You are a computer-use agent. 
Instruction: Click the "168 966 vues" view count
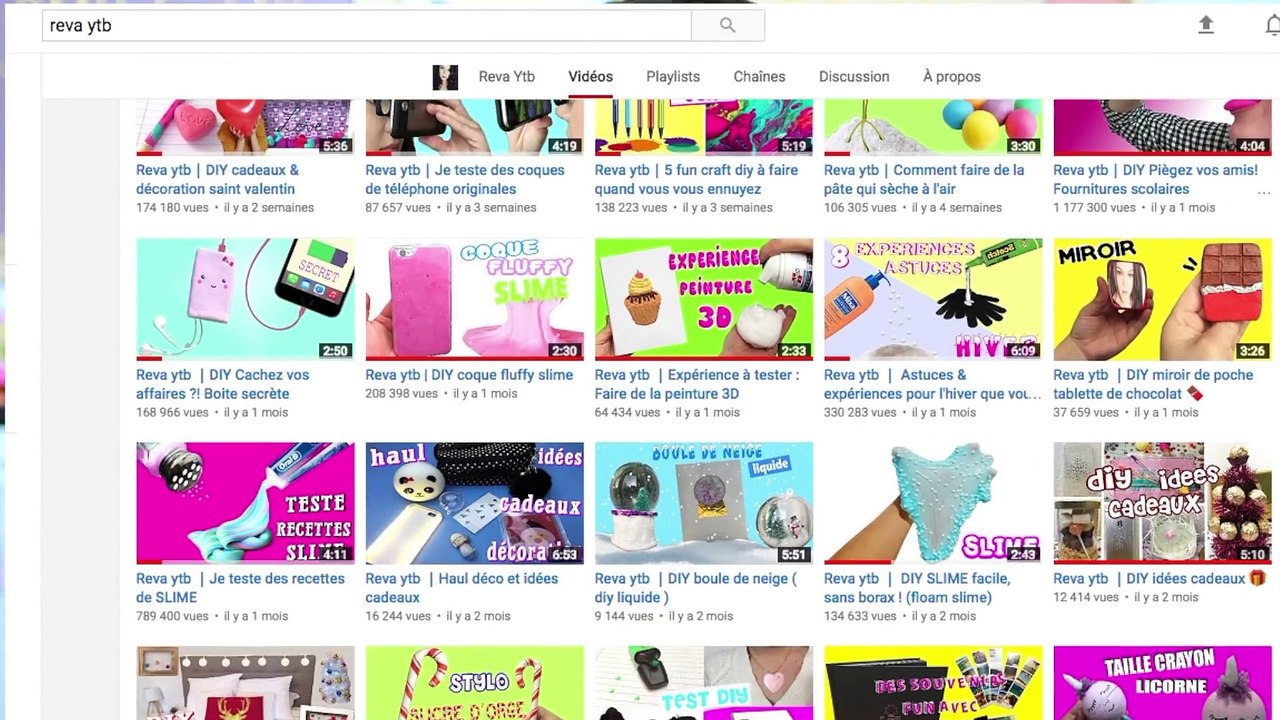click(172, 413)
